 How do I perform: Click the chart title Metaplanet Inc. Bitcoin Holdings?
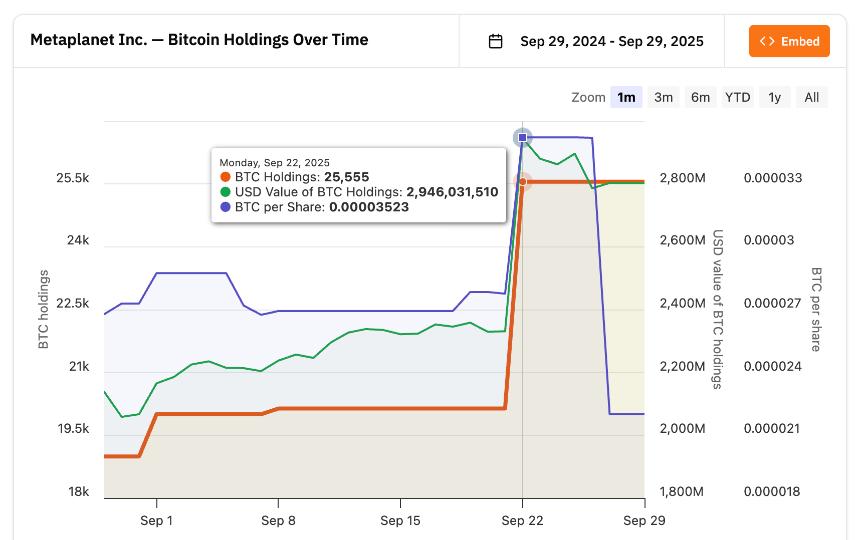tap(199, 40)
